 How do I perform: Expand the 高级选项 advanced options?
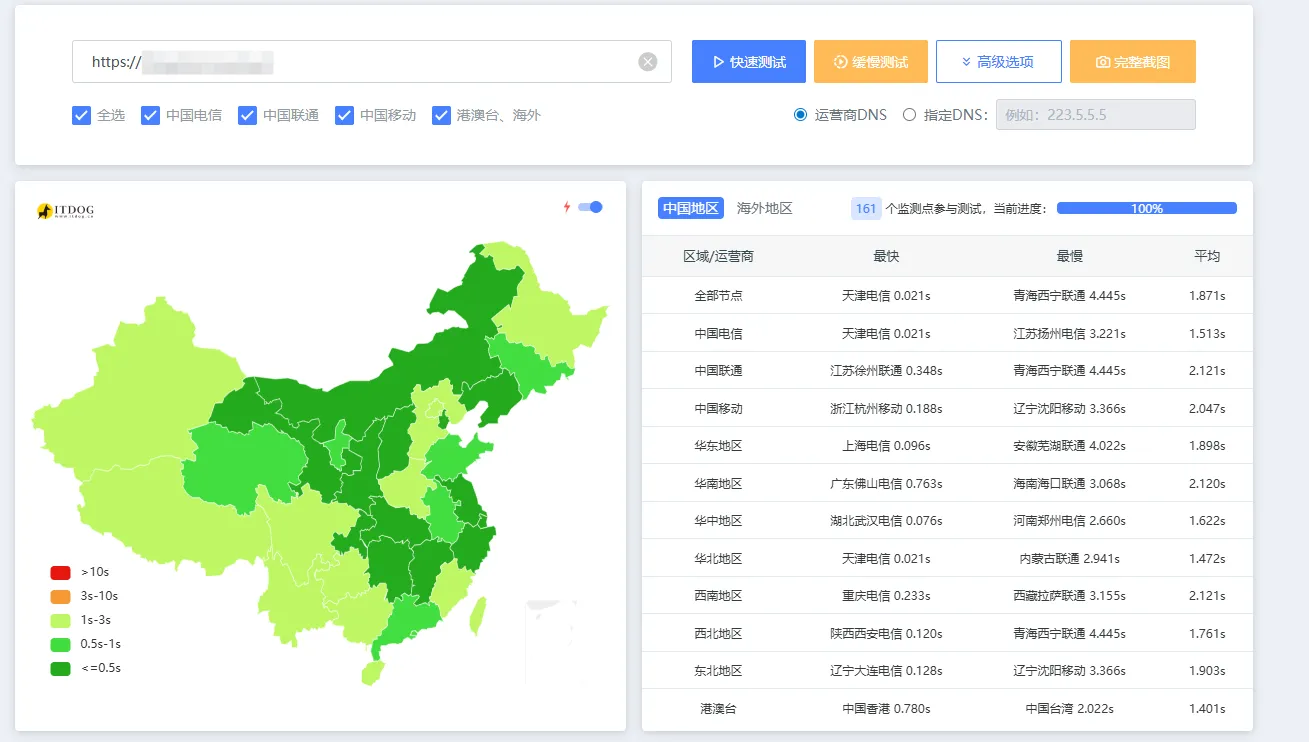pos(997,62)
